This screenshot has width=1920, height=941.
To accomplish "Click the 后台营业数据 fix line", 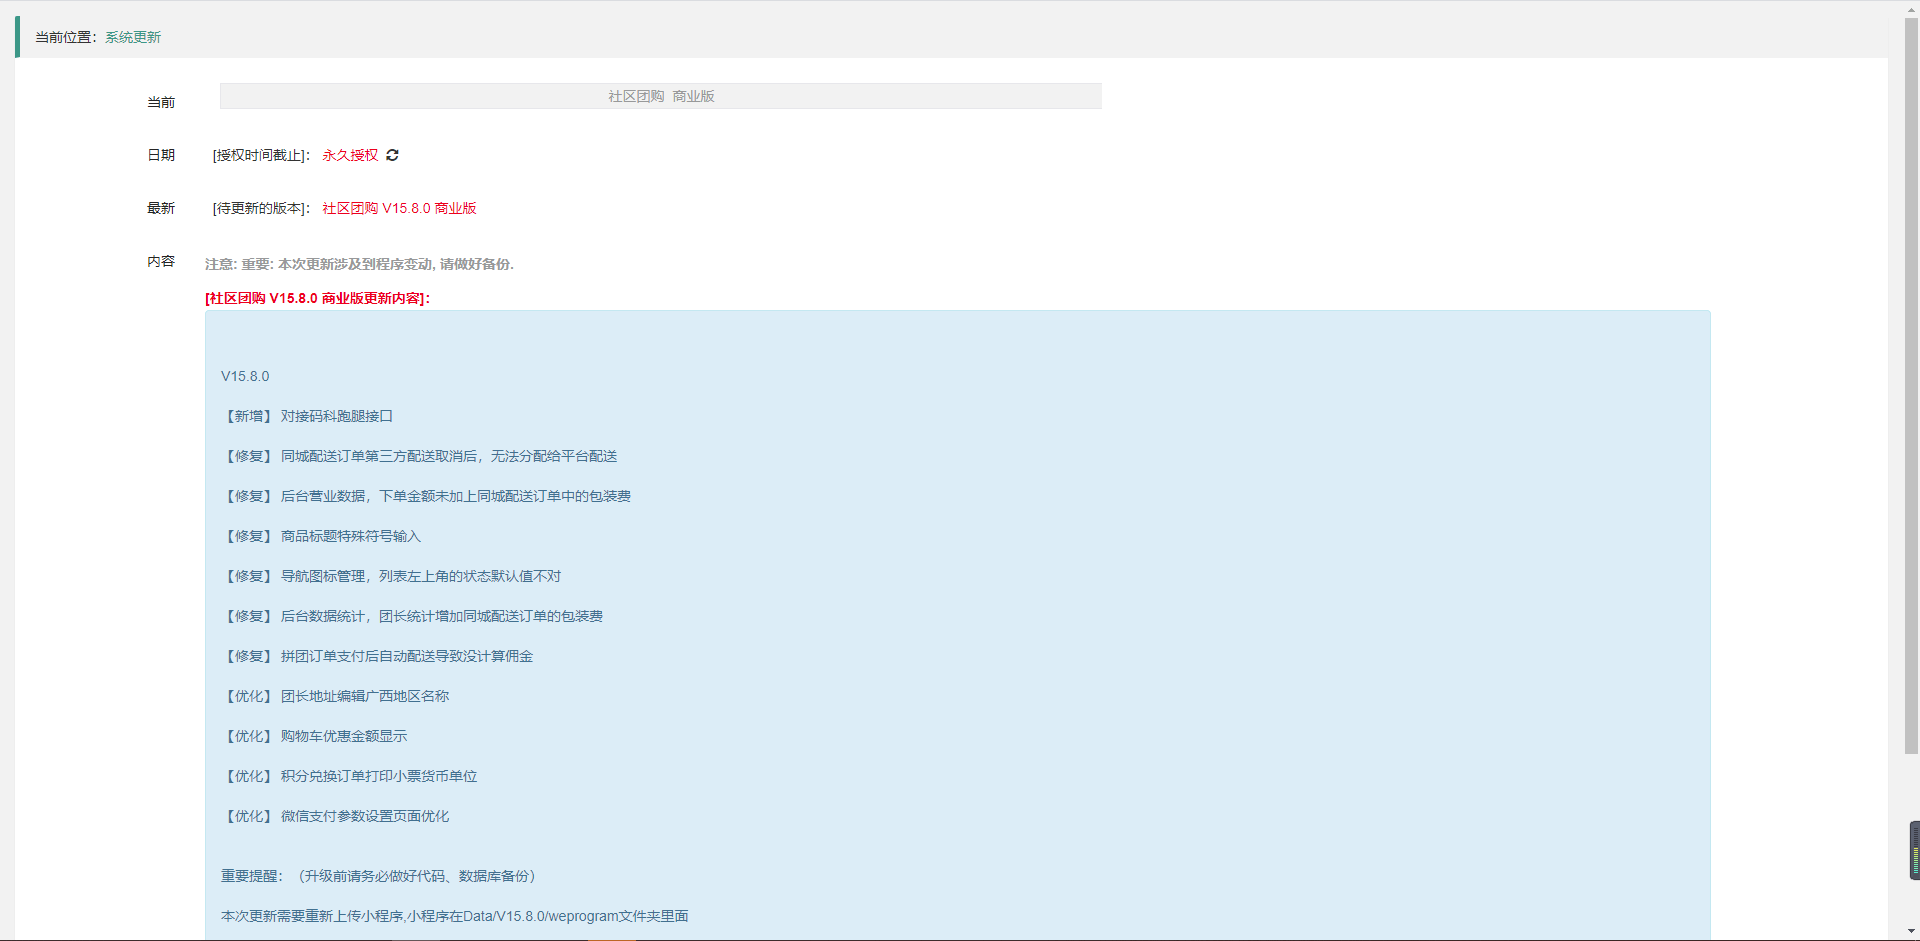I will [x=426, y=496].
